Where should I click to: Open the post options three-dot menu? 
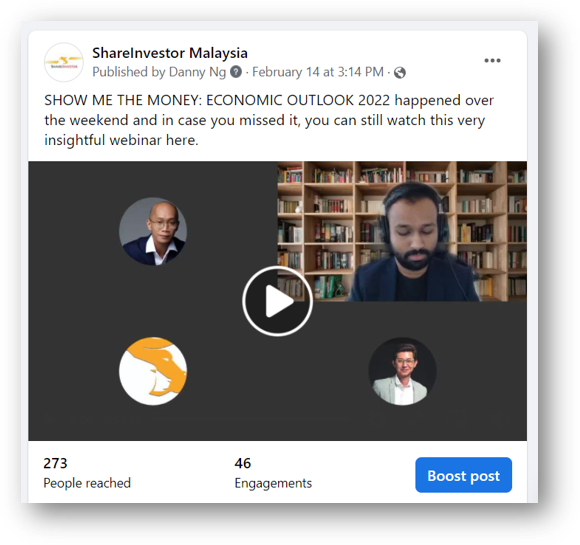(492, 61)
